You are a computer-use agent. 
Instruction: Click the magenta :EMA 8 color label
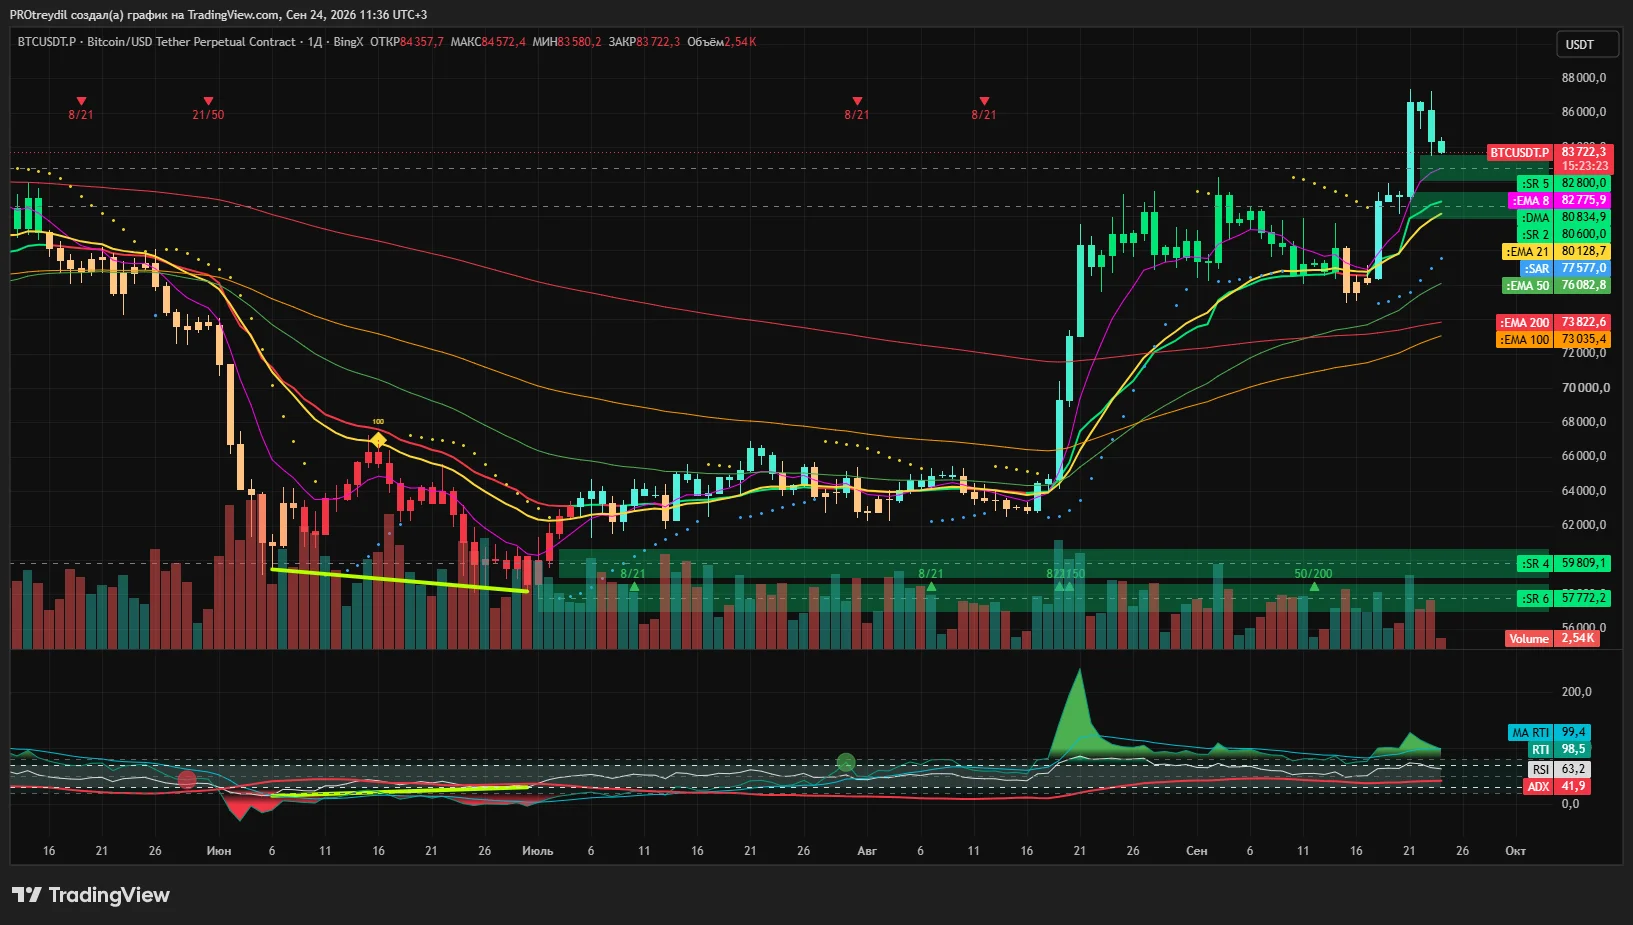(x=1530, y=200)
